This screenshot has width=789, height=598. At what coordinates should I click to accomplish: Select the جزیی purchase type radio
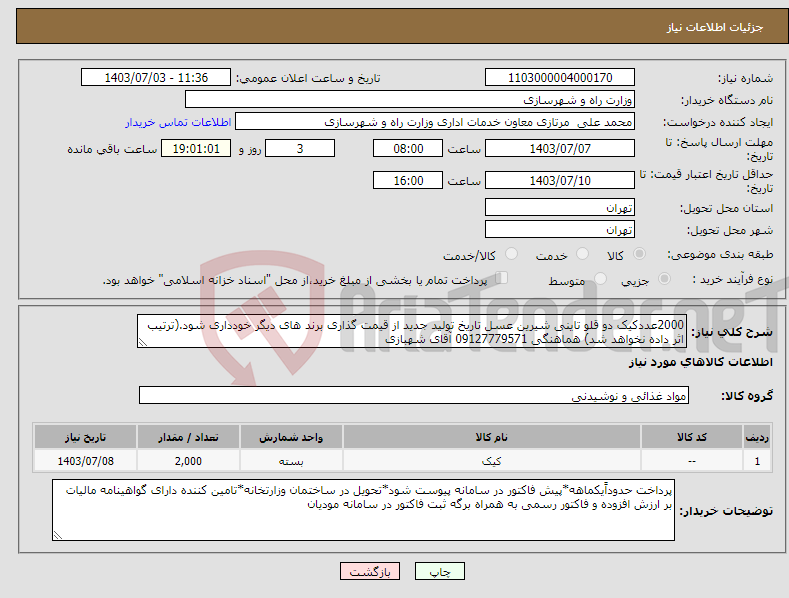(664, 279)
